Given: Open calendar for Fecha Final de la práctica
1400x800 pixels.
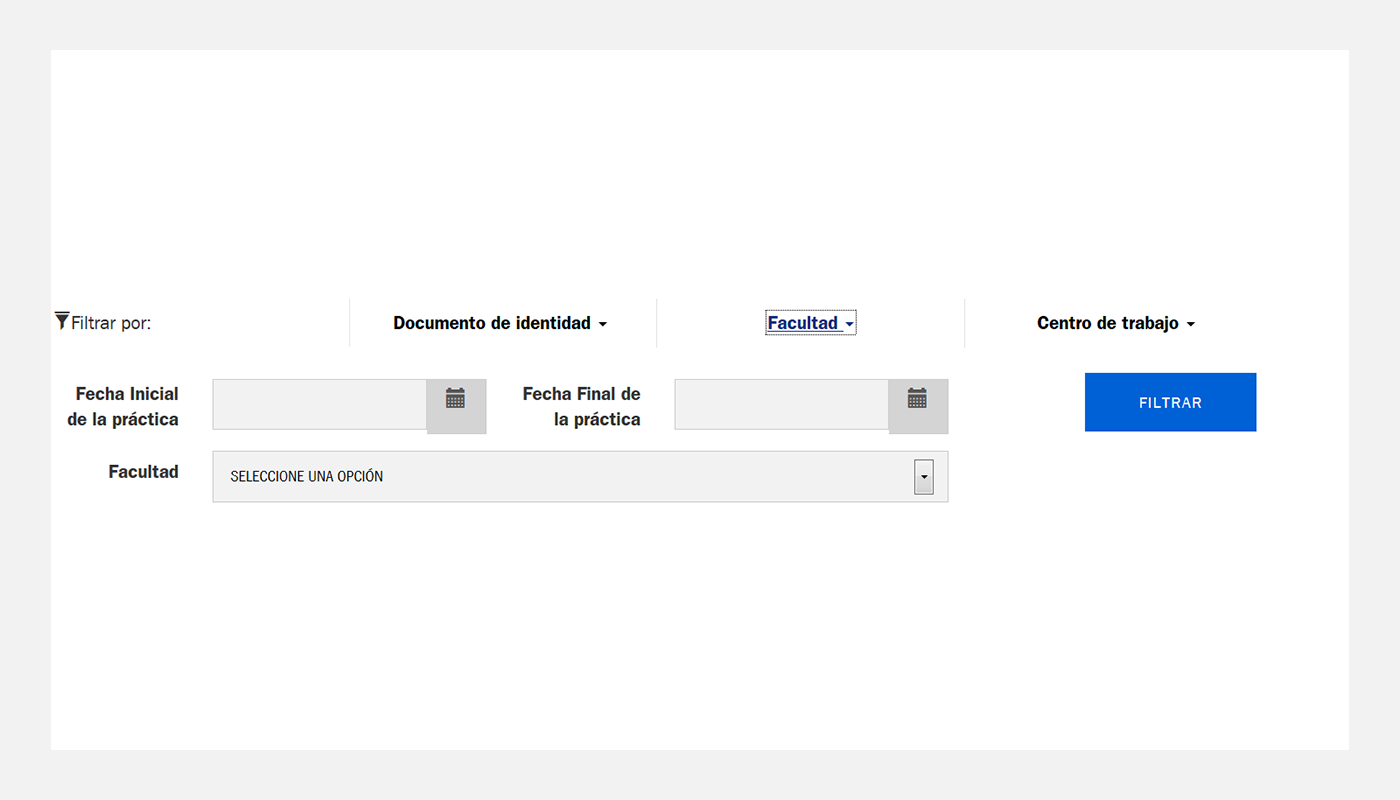Looking at the screenshot, I should click(918, 406).
